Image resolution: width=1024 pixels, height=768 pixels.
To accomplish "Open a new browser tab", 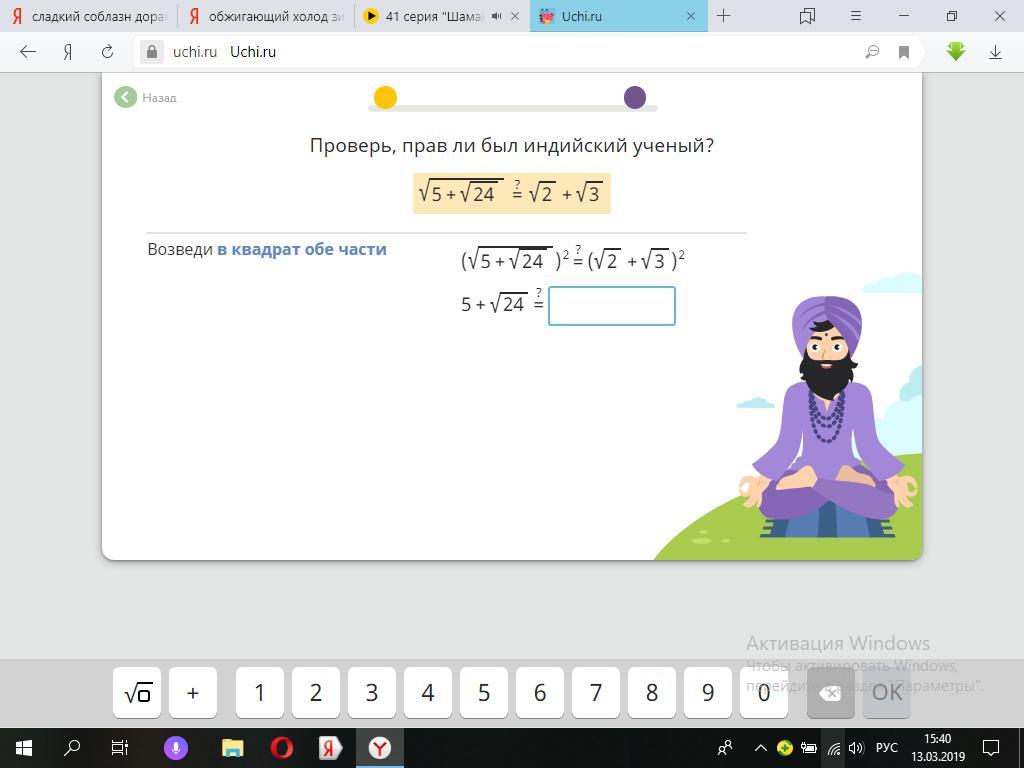I will [x=724, y=16].
